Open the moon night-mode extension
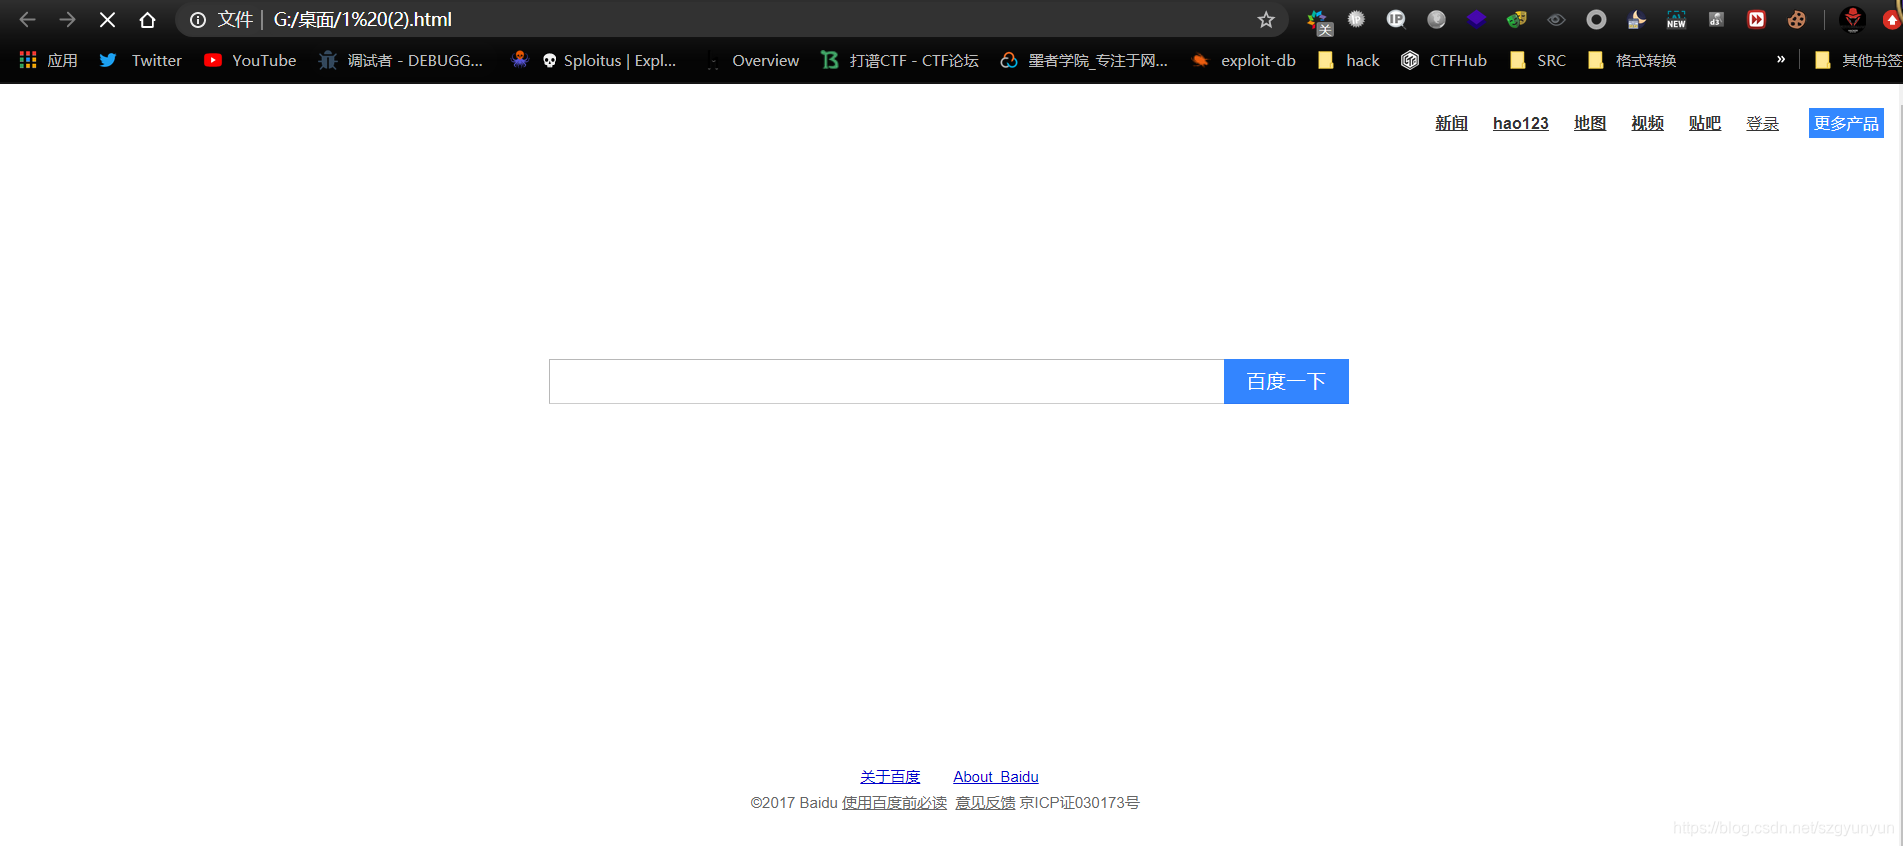This screenshot has height=846, width=1903. point(1636,19)
